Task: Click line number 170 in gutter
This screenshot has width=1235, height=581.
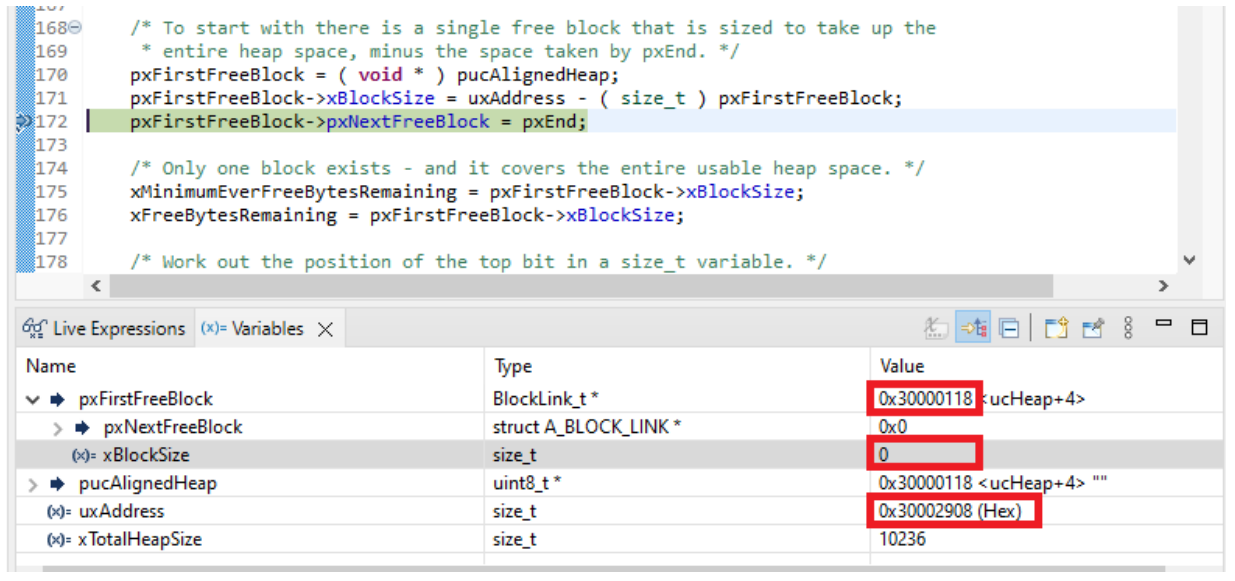Action: point(52,75)
